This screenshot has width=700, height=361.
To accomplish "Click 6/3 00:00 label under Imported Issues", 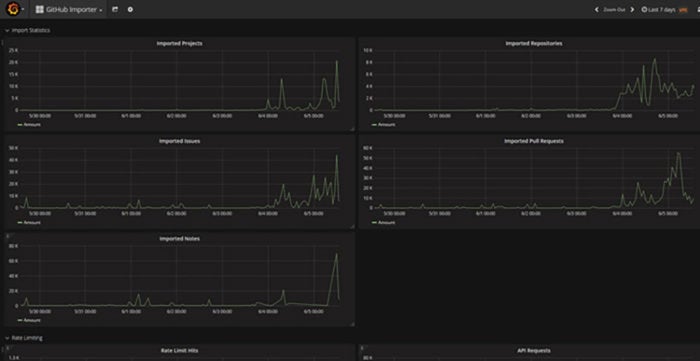I will tap(222, 213).
